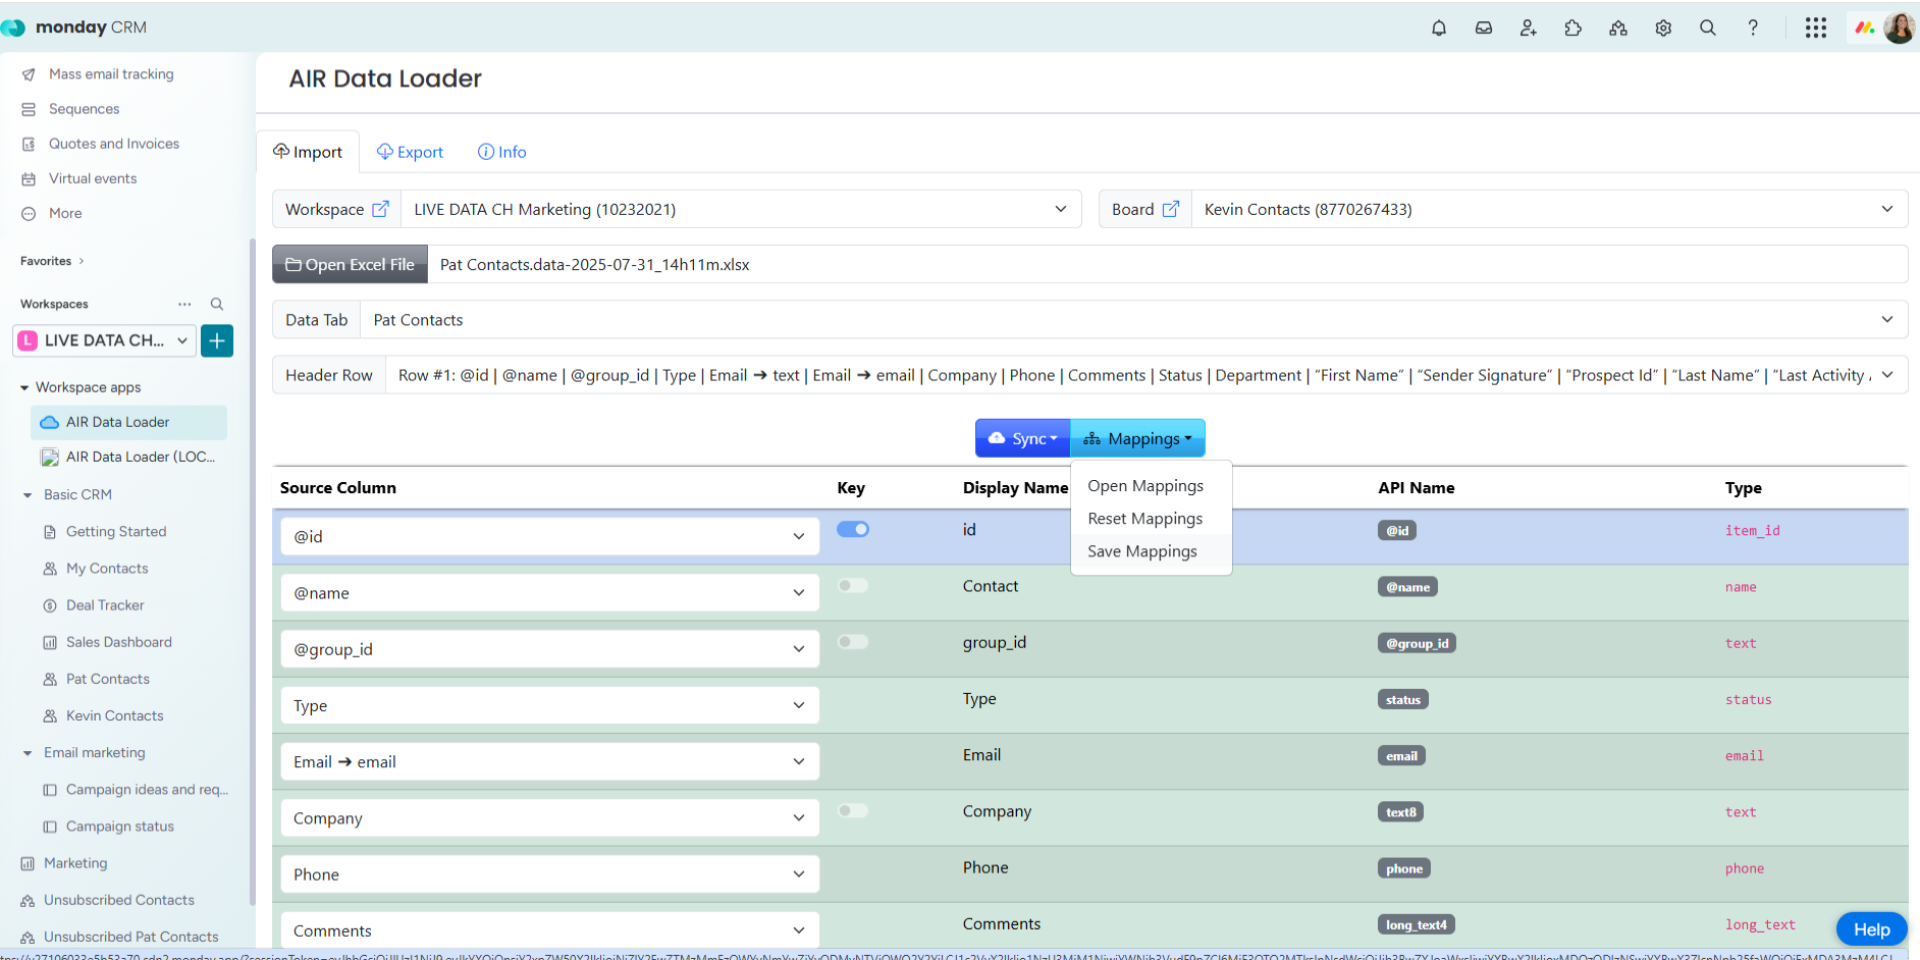Switch to the Import tab
This screenshot has height=960, width=1920.
[x=308, y=152]
